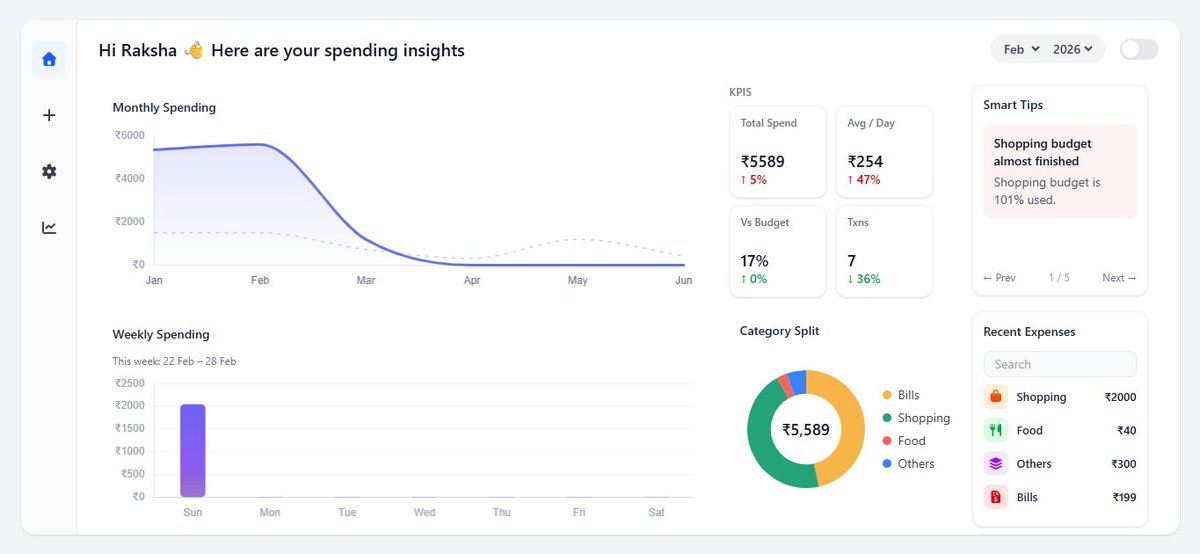Open the Txns KPI card
Image resolution: width=1200 pixels, height=554 pixels.
[x=884, y=251]
